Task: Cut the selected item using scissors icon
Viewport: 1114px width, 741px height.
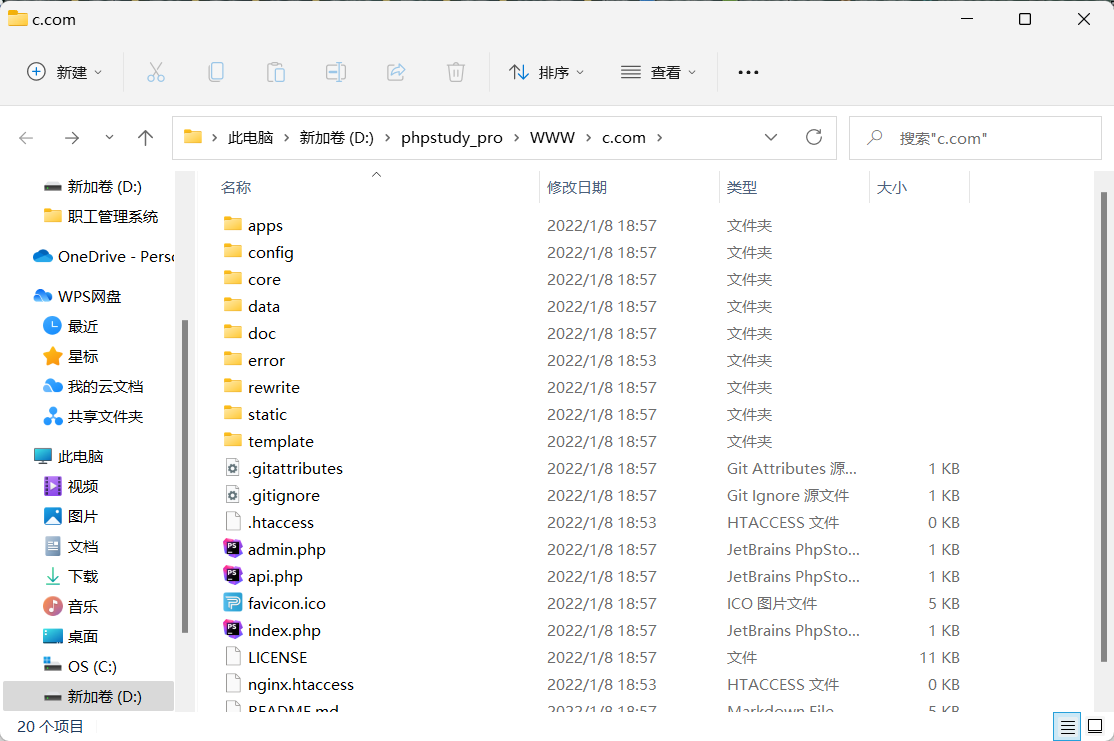Action: pos(156,71)
